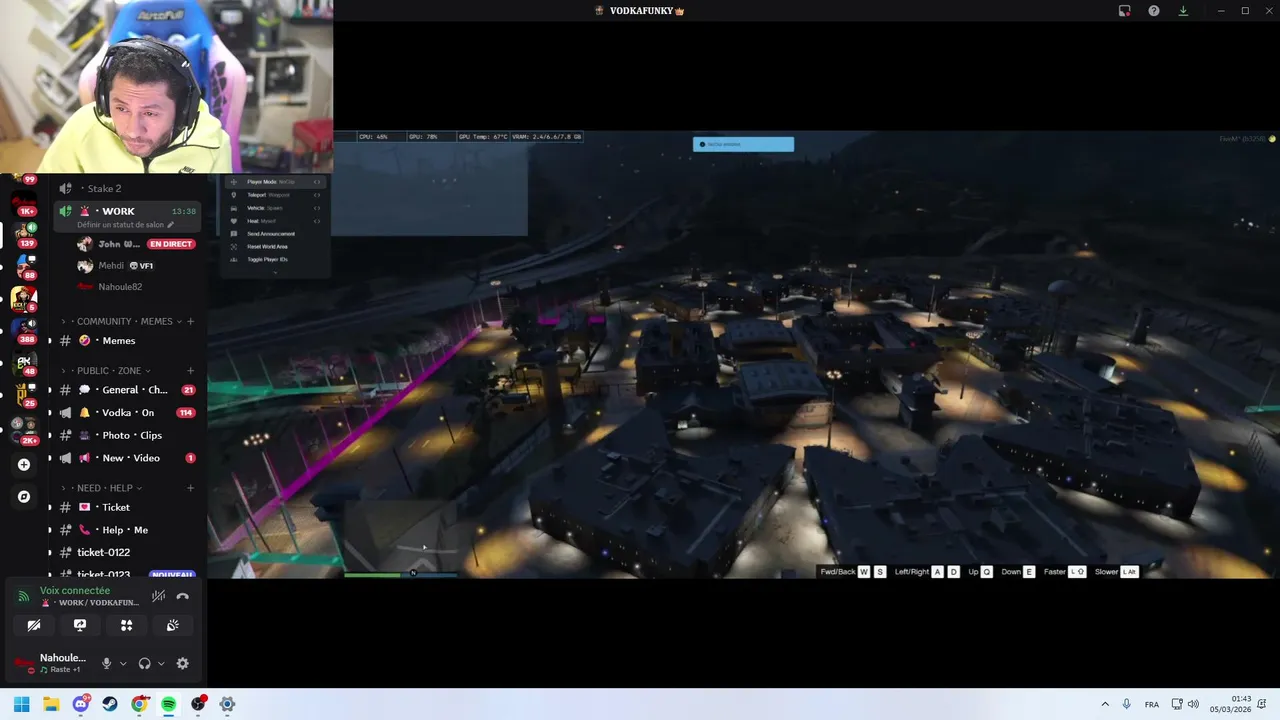This screenshot has height=720, width=1280.
Task: Select Toggle Player IDs in game menu
Action: tap(276, 260)
